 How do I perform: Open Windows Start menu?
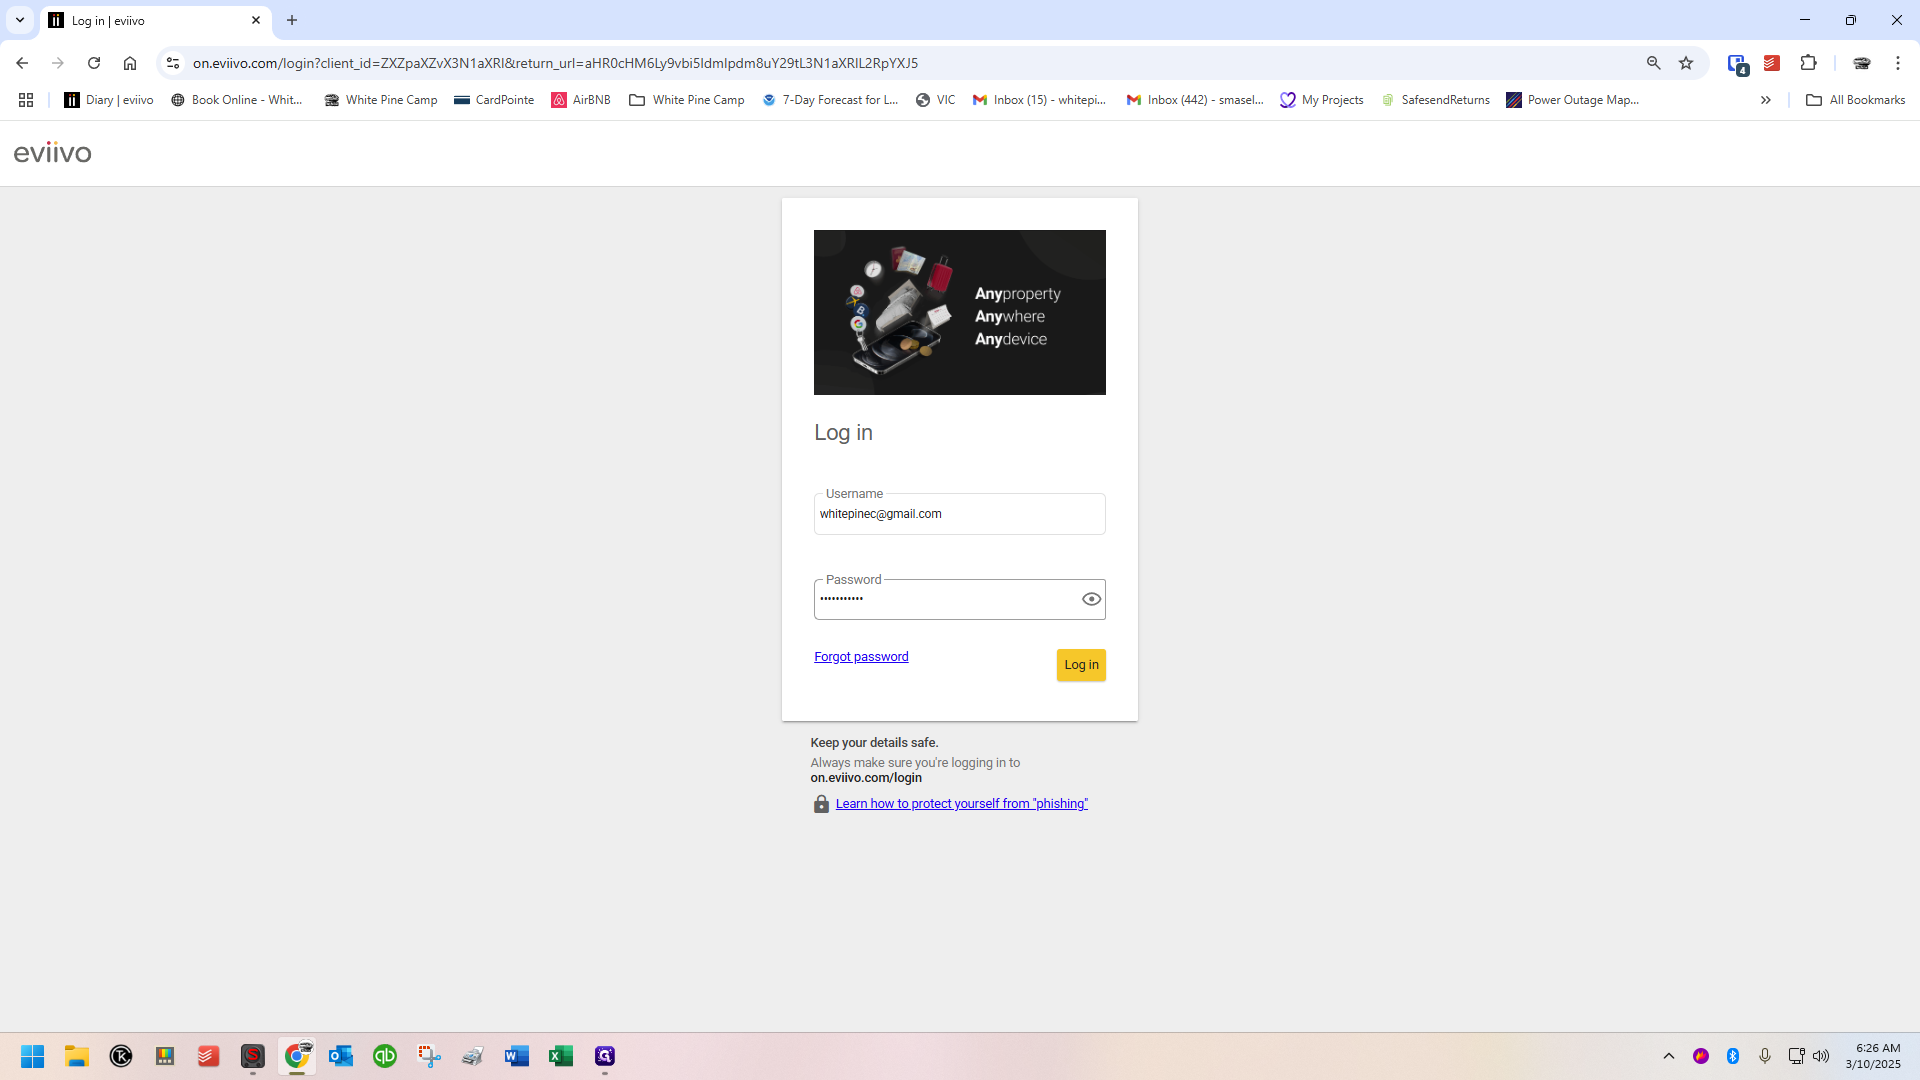pos(33,1056)
